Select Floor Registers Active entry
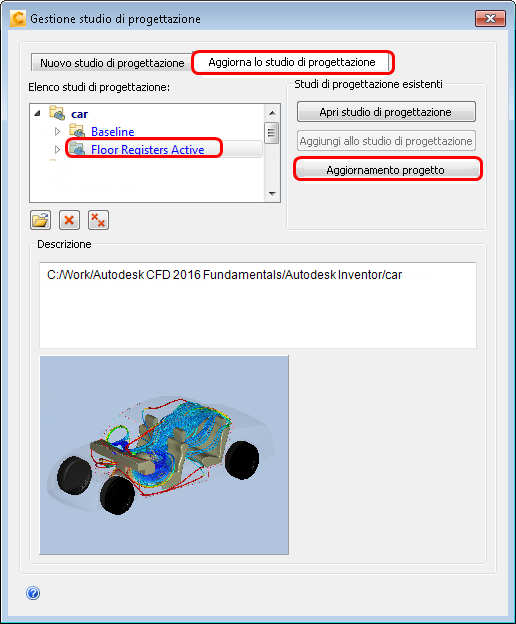This screenshot has width=516, height=624. [148, 150]
